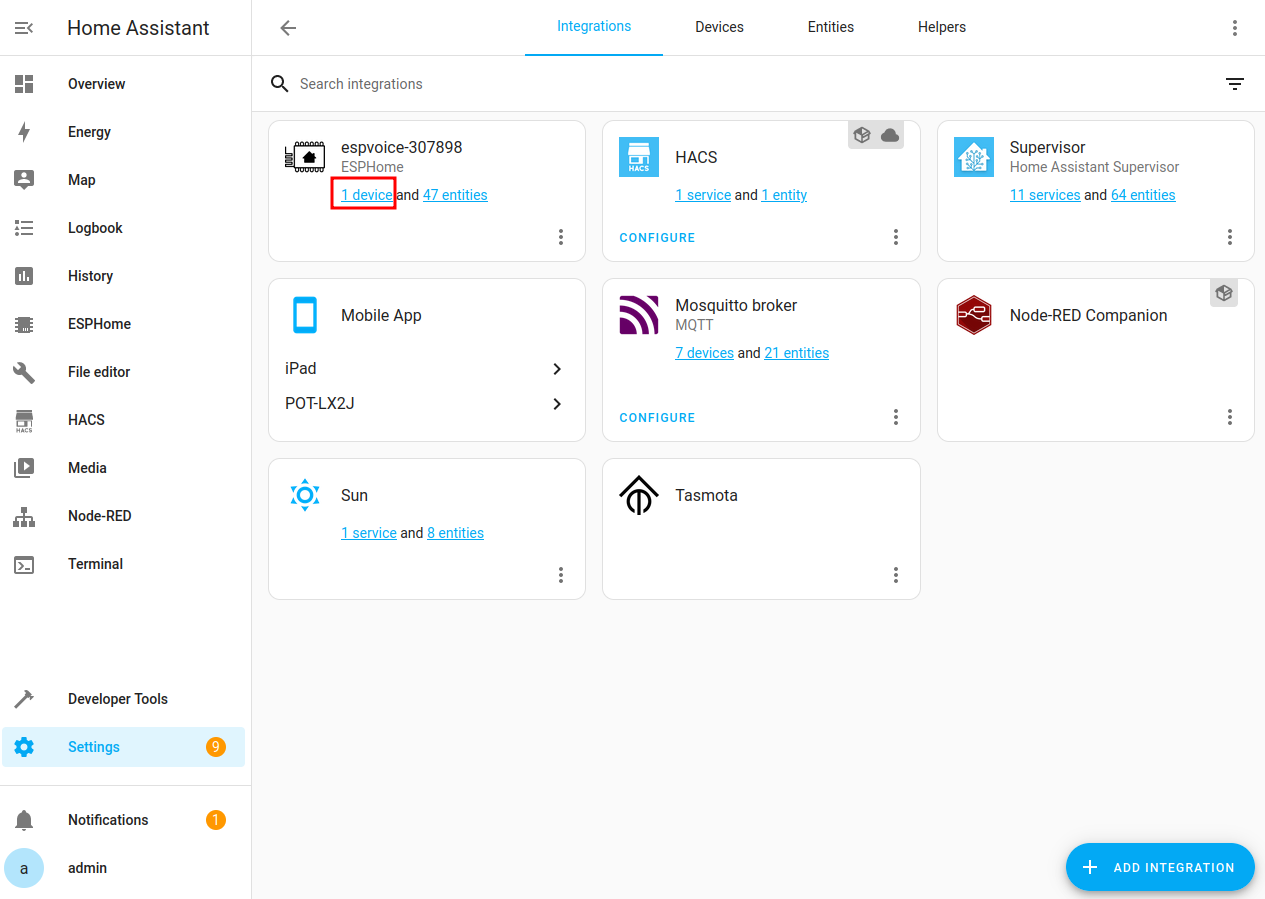1265x899 pixels.
Task: Click CONFIGURE on the HACS card
Action: [657, 238]
